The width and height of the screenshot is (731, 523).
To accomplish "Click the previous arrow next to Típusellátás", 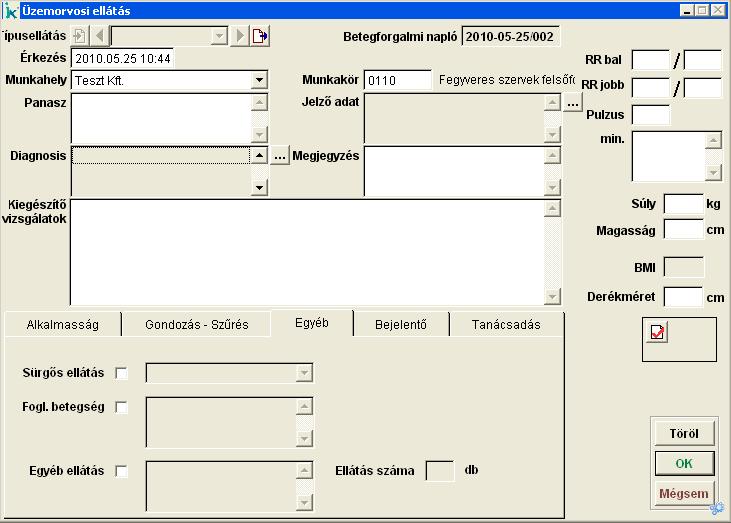I will 100,36.
